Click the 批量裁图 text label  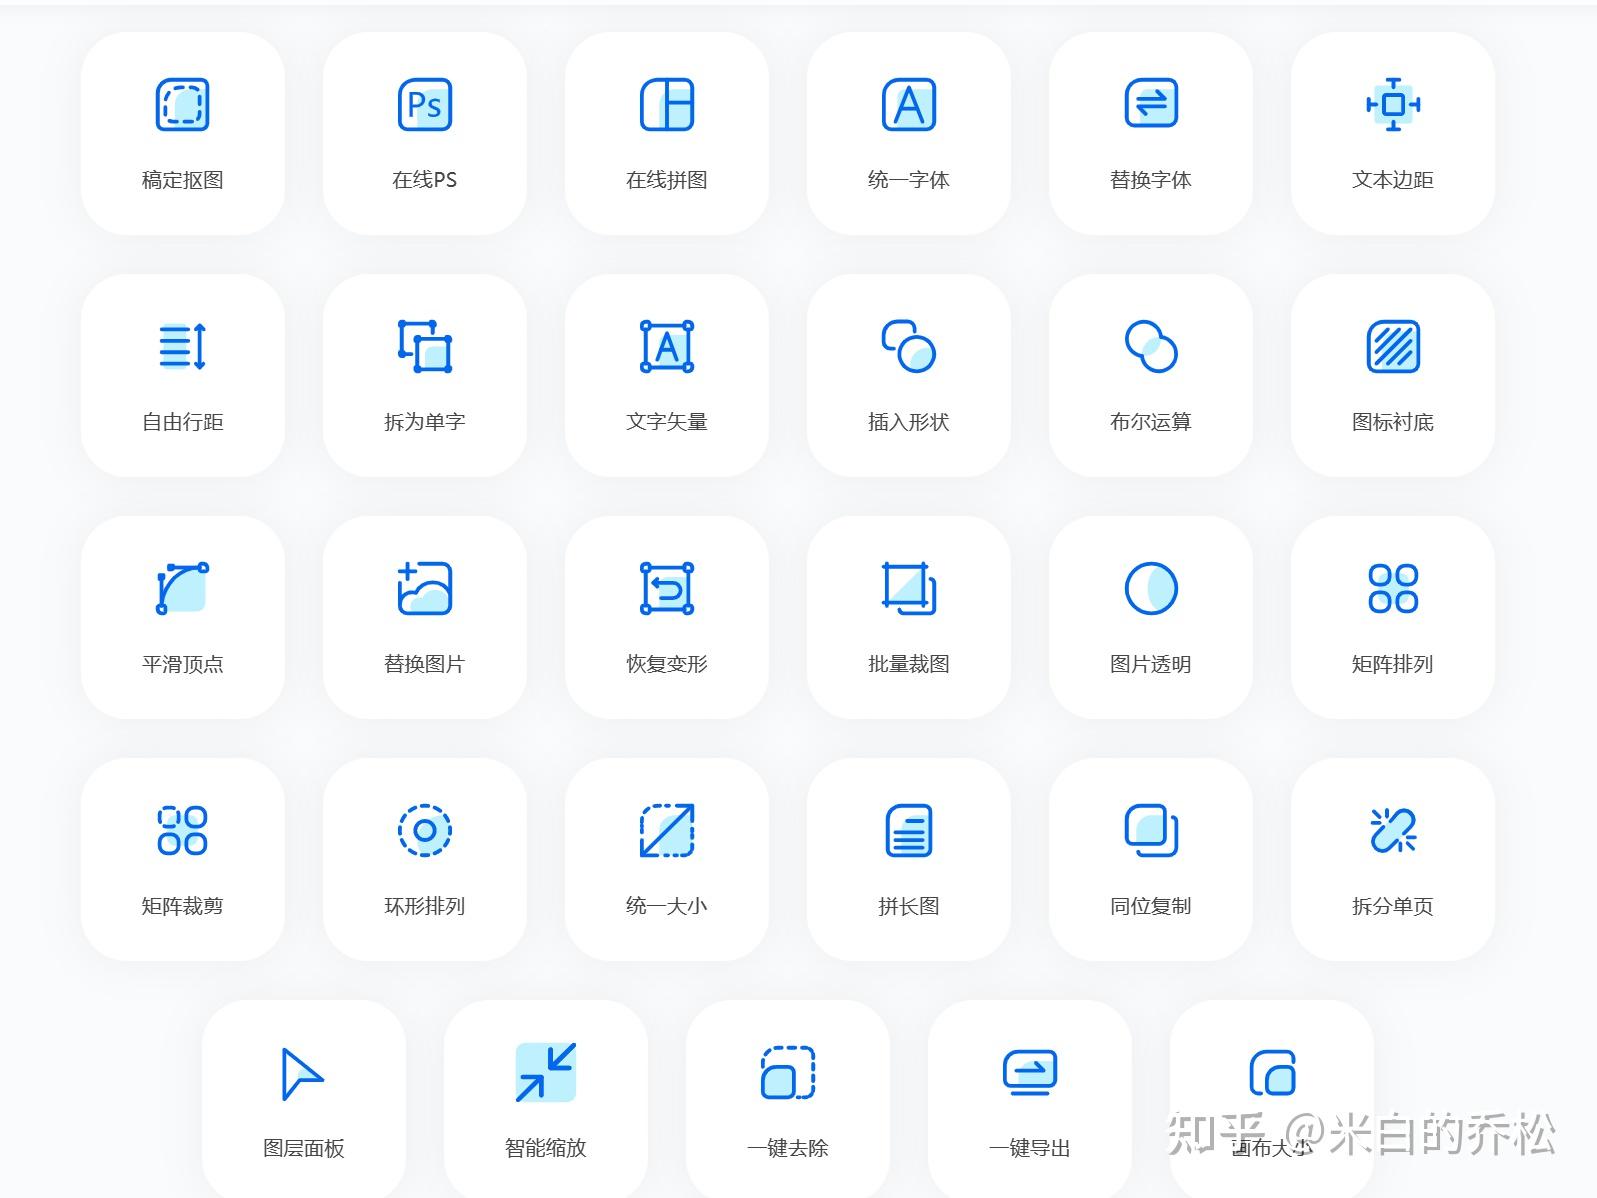(909, 664)
